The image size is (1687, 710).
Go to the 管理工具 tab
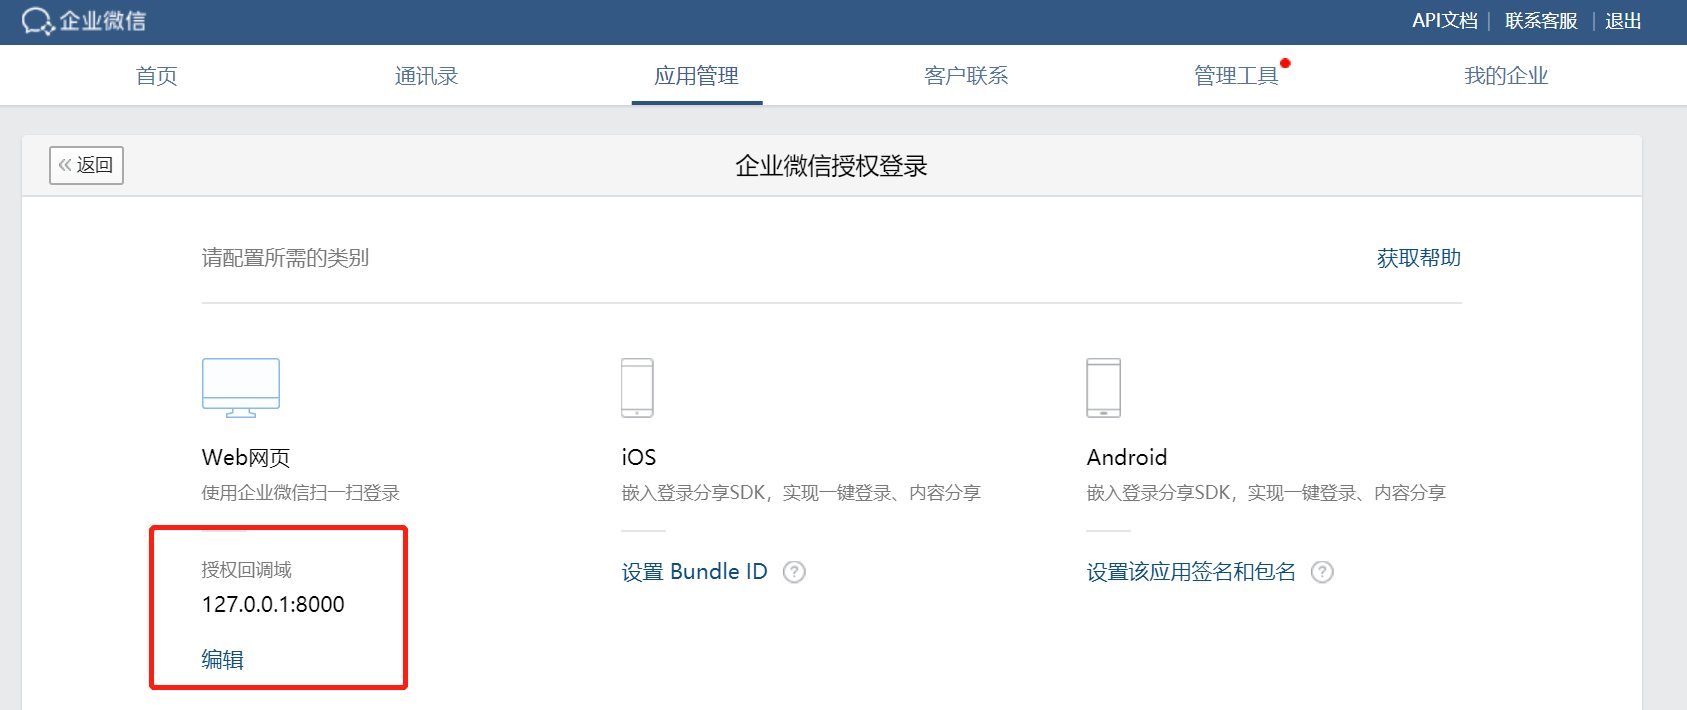[x=1236, y=76]
